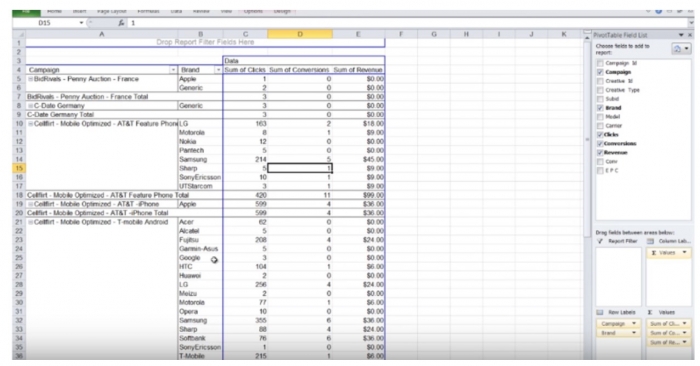
Task: Collapse the BidRivals Penny Auction France group
Action: coord(30,79)
